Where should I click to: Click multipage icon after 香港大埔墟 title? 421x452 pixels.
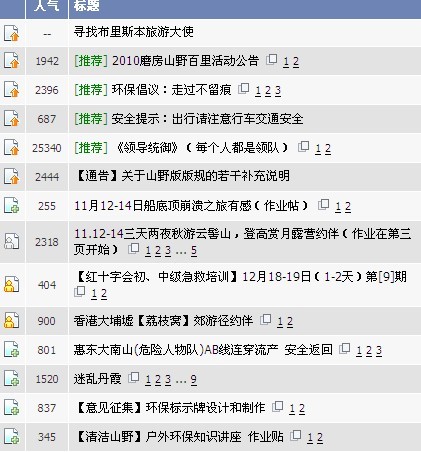pos(265,320)
